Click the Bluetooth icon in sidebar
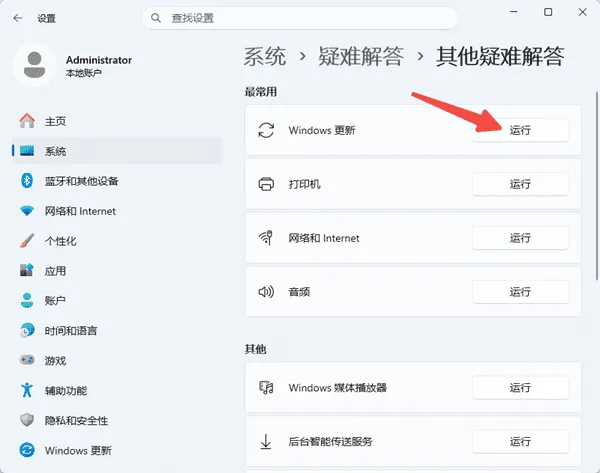The image size is (600, 473). [27, 181]
